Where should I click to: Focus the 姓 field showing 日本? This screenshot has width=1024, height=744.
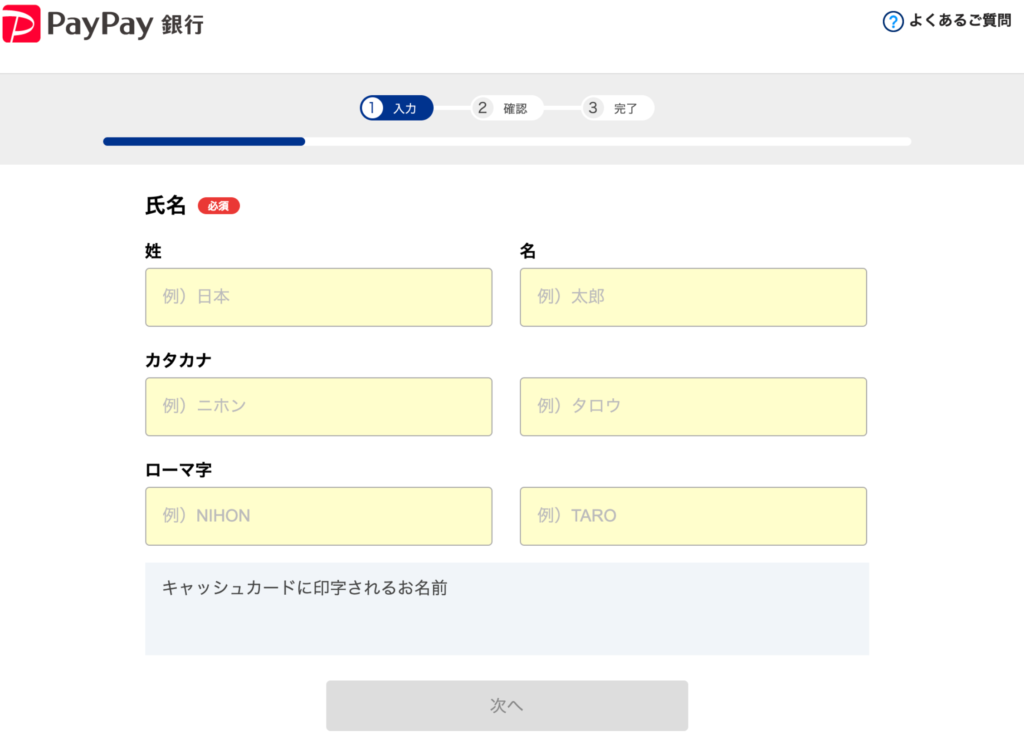tap(318, 297)
